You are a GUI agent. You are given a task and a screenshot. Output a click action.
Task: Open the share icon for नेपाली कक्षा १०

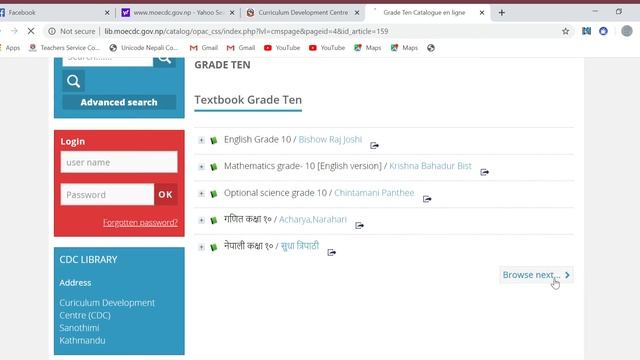tap(331, 252)
